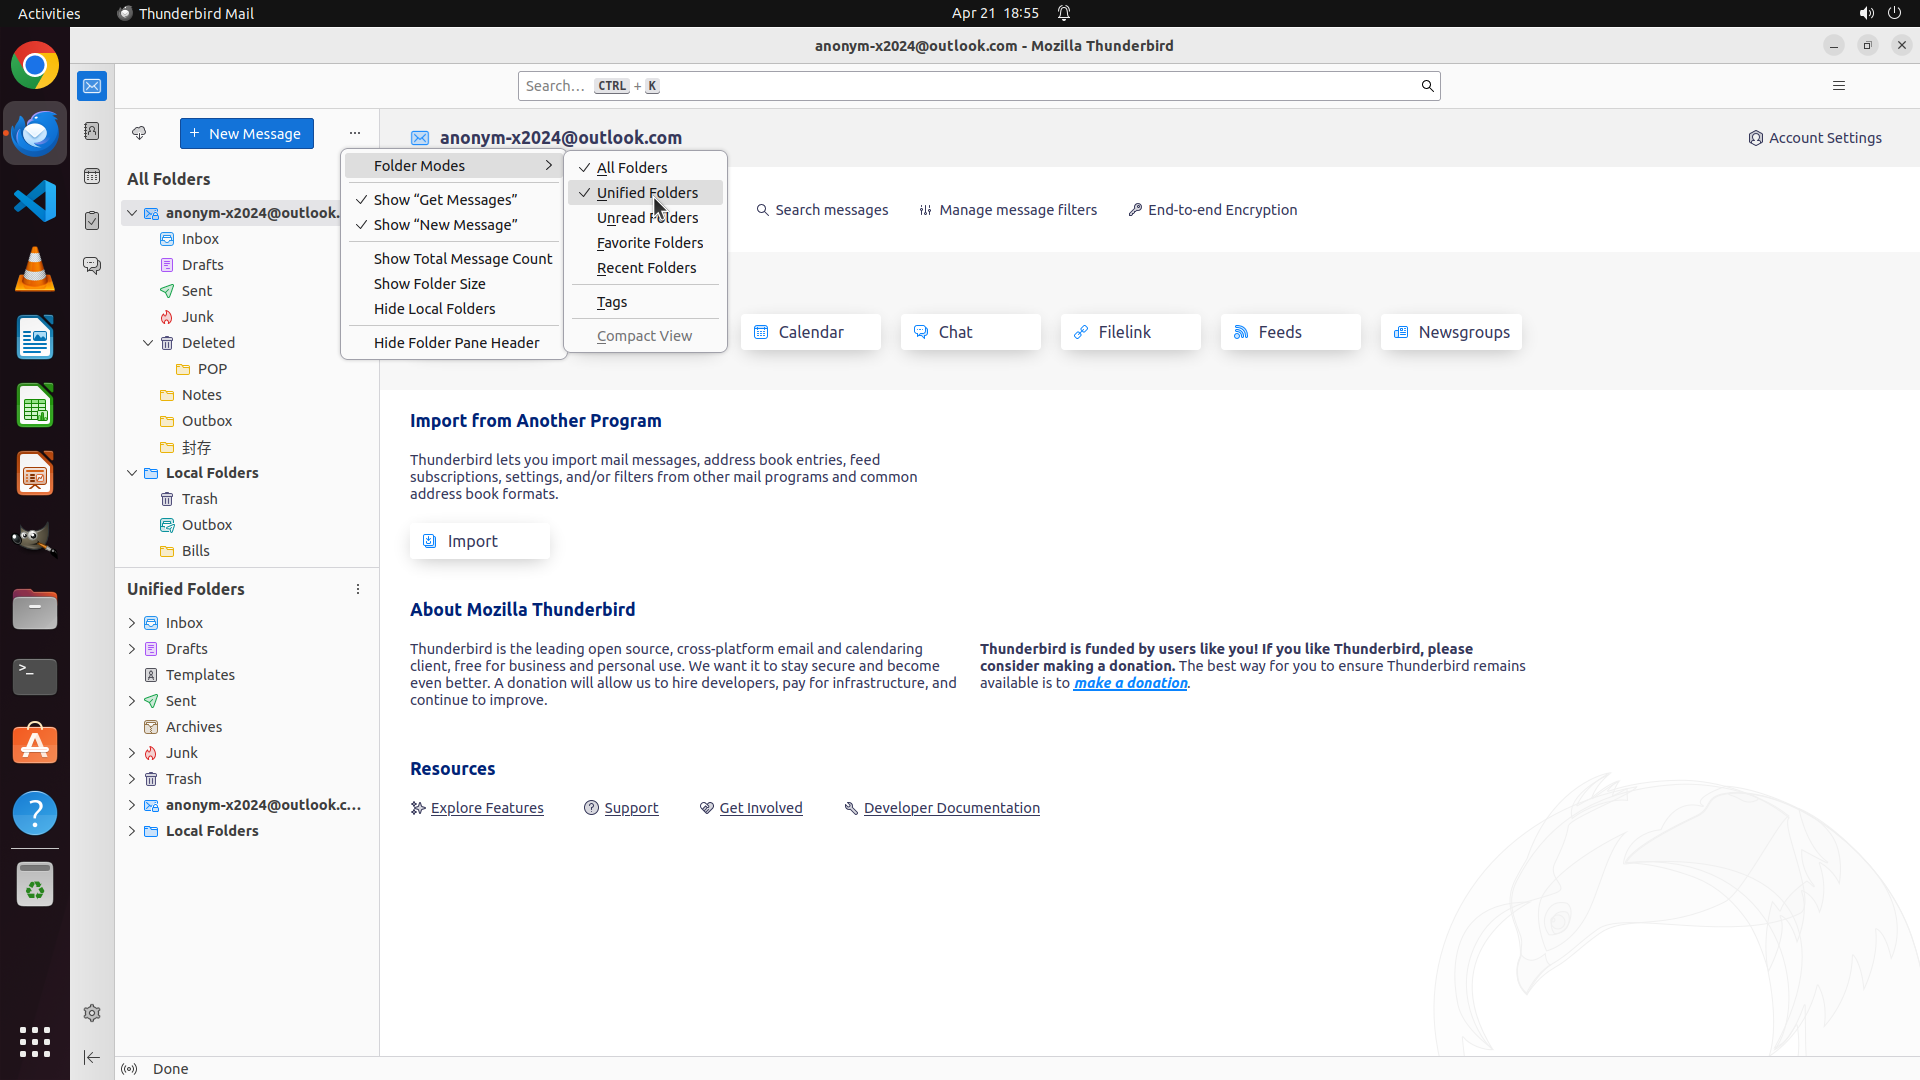This screenshot has height=1080, width=1920.
Task: Collapse the Local Folders tree
Action: pos(132,473)
